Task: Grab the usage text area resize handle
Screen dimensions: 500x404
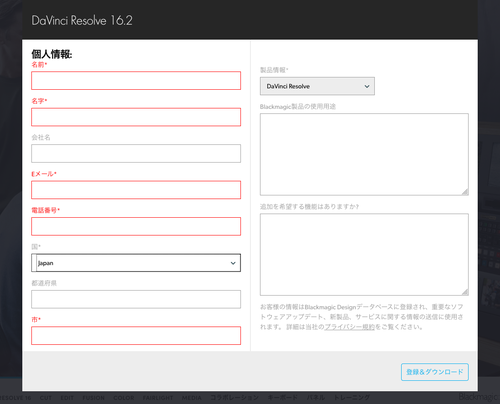Action: 465,192
